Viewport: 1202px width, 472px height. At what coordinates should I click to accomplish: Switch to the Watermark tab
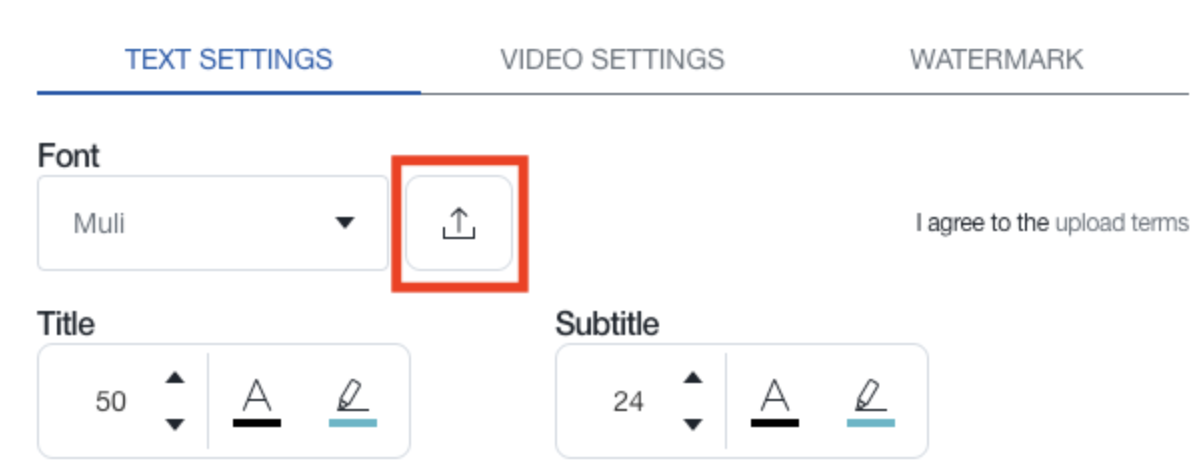pos(996,59)
